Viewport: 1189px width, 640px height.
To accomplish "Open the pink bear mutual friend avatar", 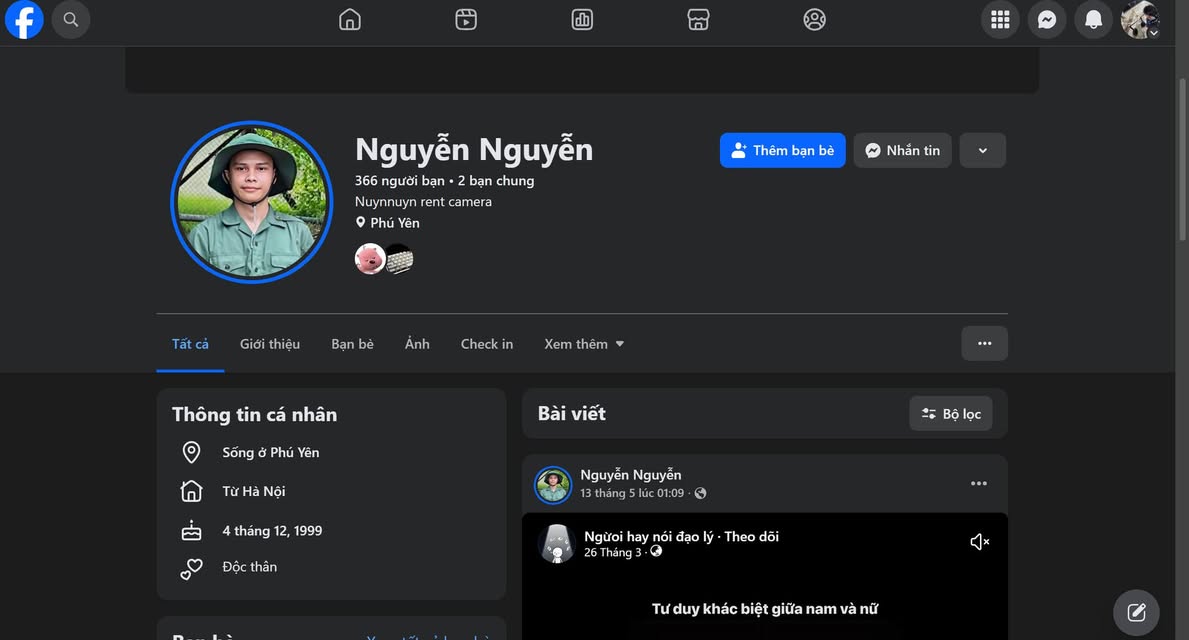I will 369,259.
